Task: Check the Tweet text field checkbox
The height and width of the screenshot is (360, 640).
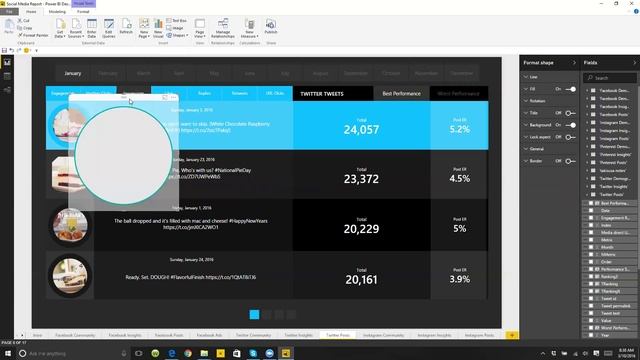Action: pyautogui.click(x=591, y=313)
